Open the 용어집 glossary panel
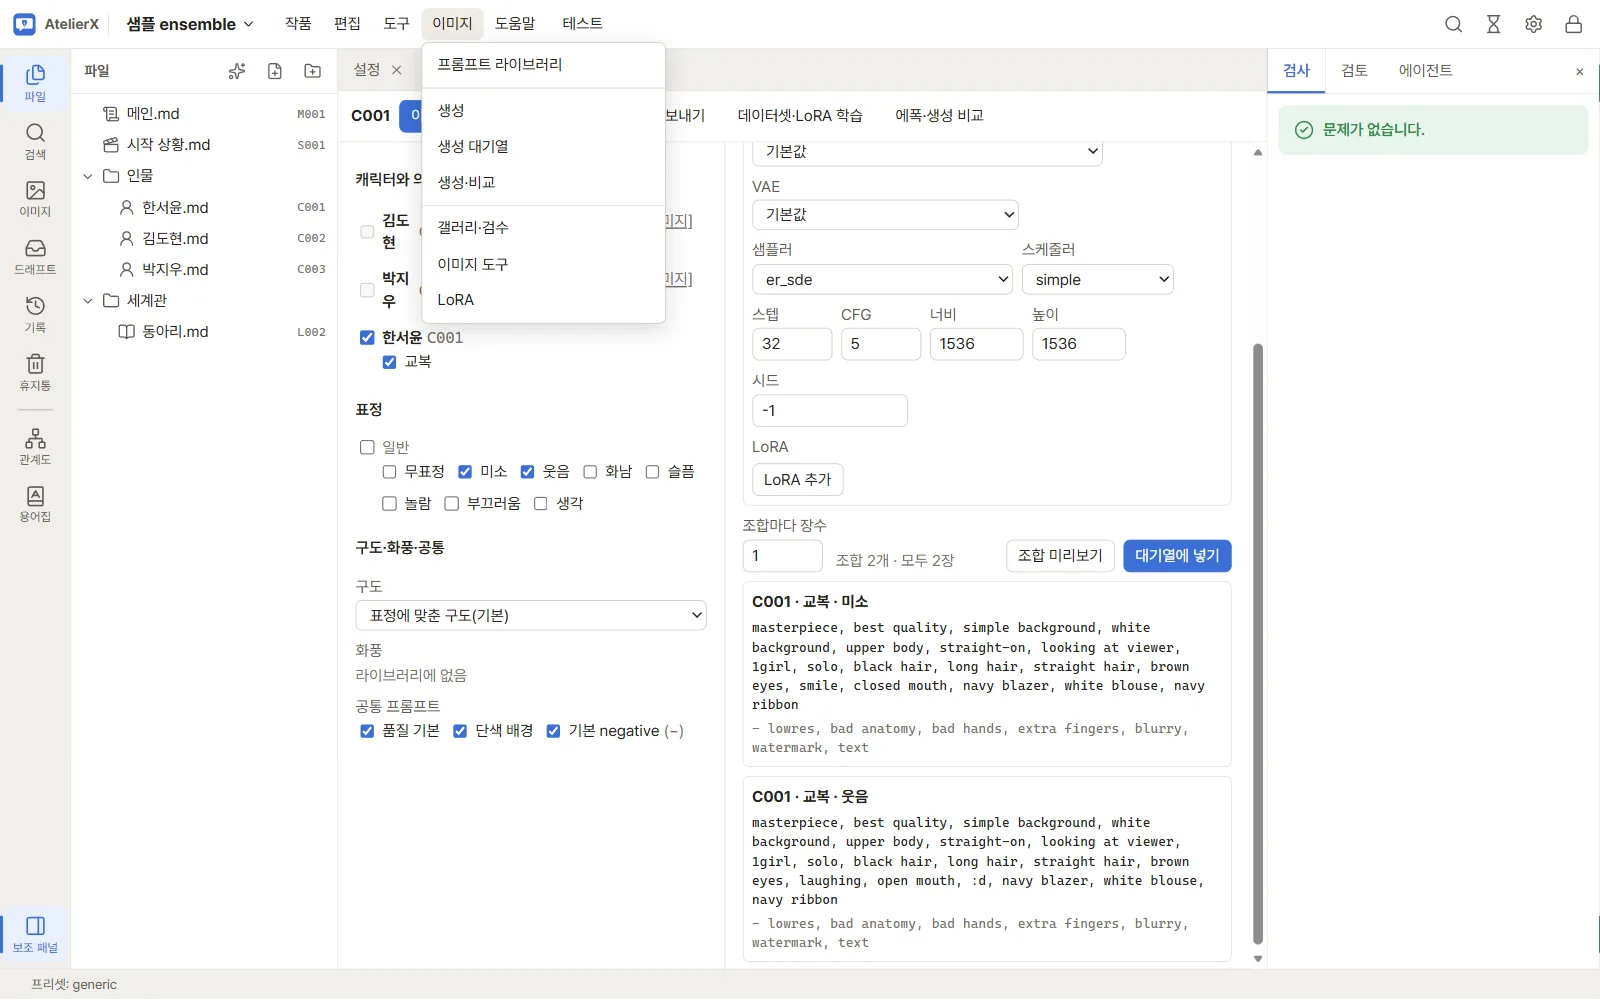This screenshot has height=1000, width=1600. (x=35, y=505)
